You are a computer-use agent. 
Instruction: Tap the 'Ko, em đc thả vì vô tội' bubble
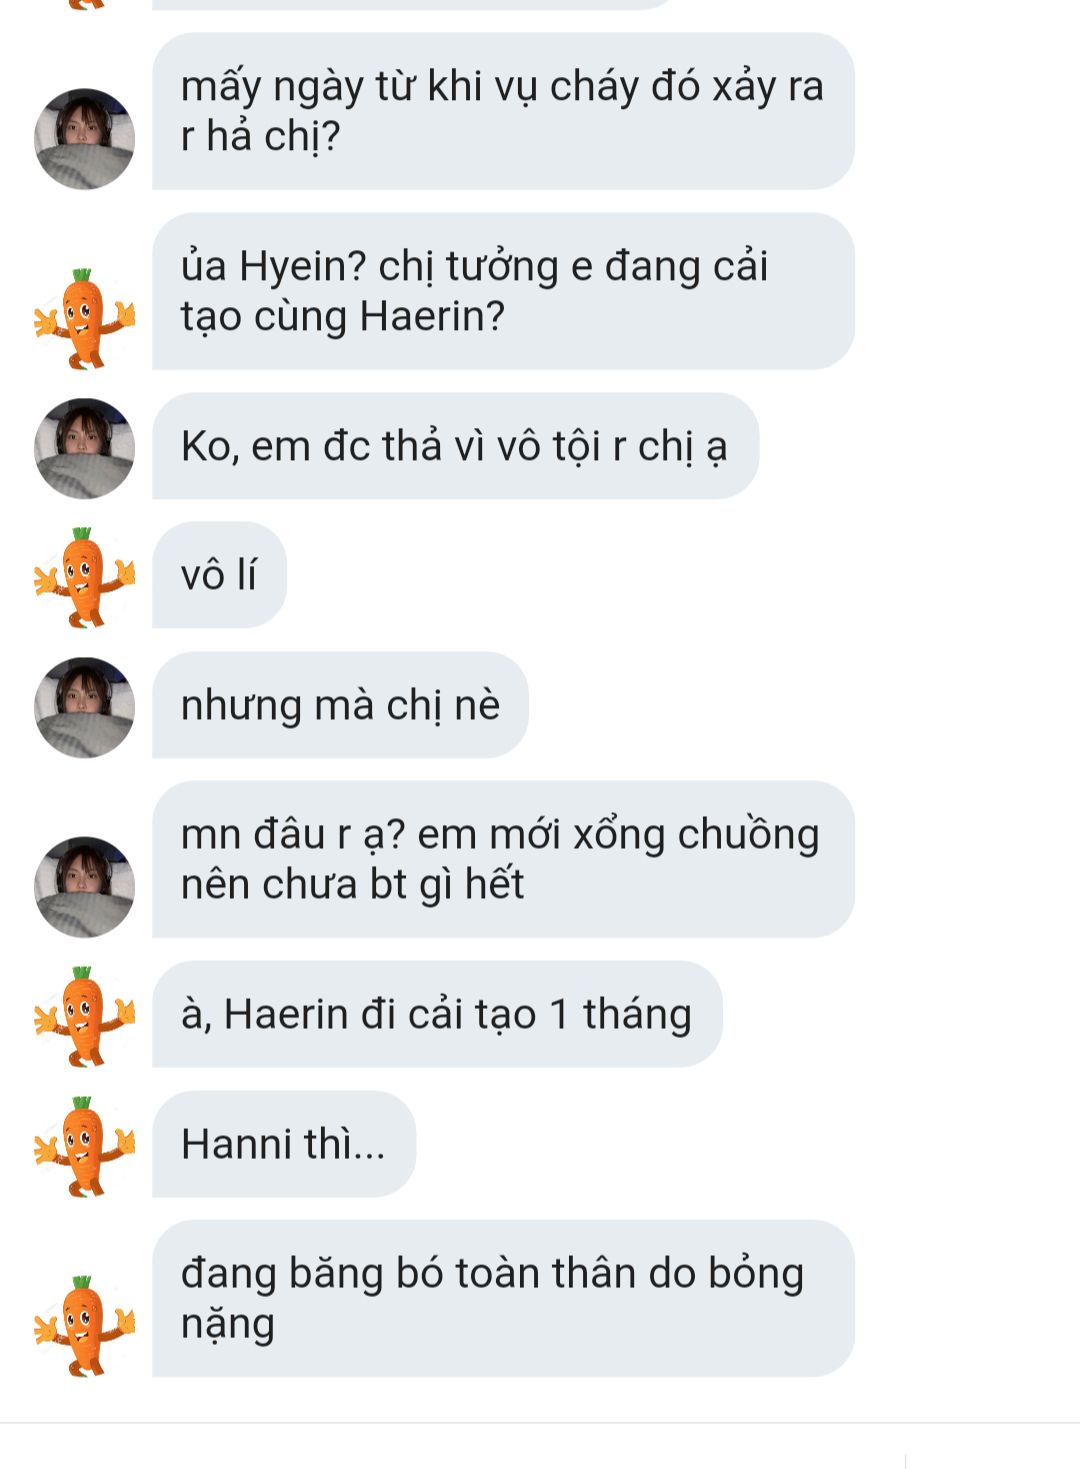click(455, 446)
